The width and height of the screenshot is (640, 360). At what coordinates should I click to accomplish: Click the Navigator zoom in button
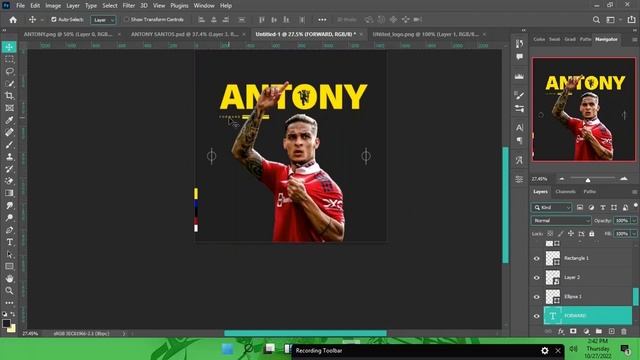[x=624, y=179]
